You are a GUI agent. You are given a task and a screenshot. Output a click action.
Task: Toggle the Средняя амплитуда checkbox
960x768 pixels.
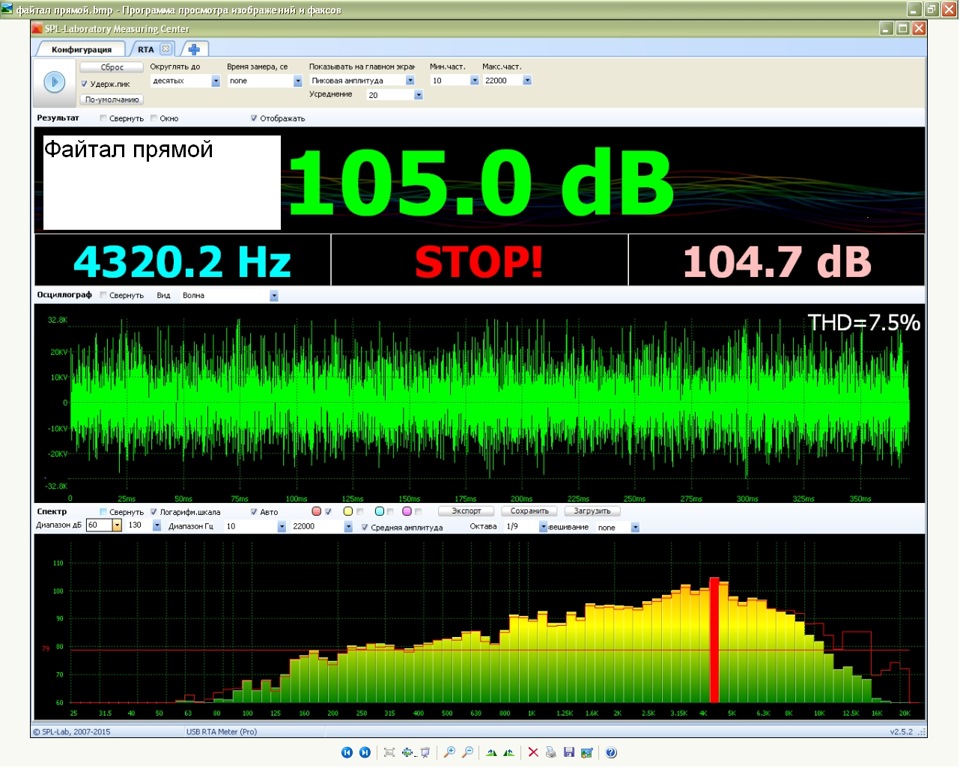(365, 527)
